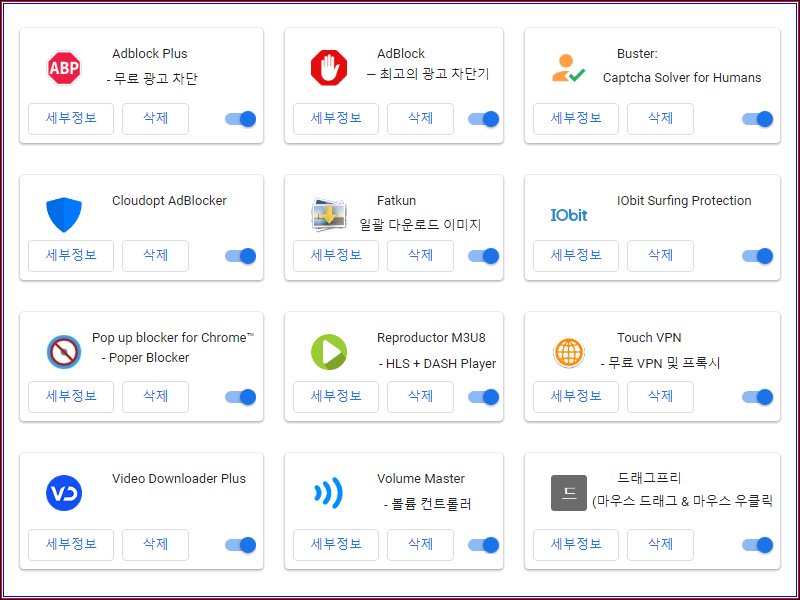This screenshot has height=600, width=800.
Task: Click the 'Cloudopt AdBlocker' name text
Action: click(x=169, y=201)
